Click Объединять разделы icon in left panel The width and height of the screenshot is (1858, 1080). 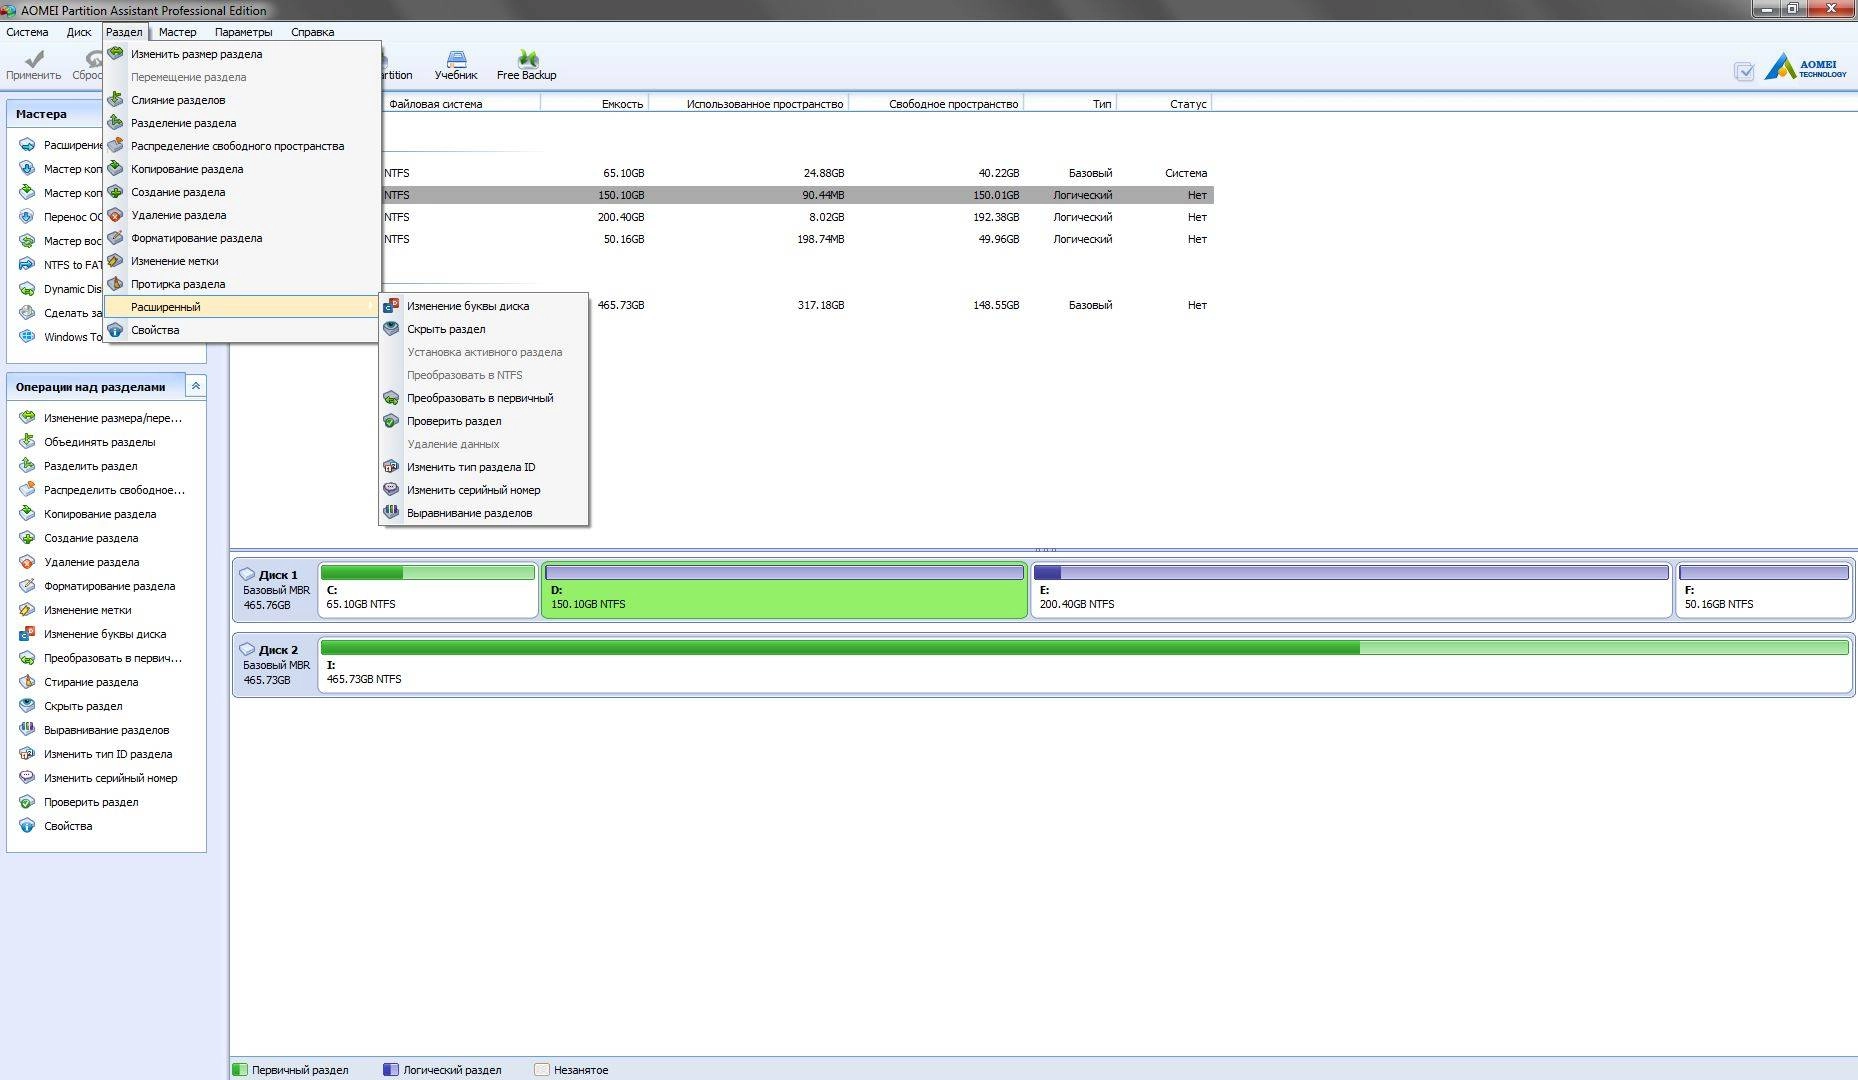[27, 442]
